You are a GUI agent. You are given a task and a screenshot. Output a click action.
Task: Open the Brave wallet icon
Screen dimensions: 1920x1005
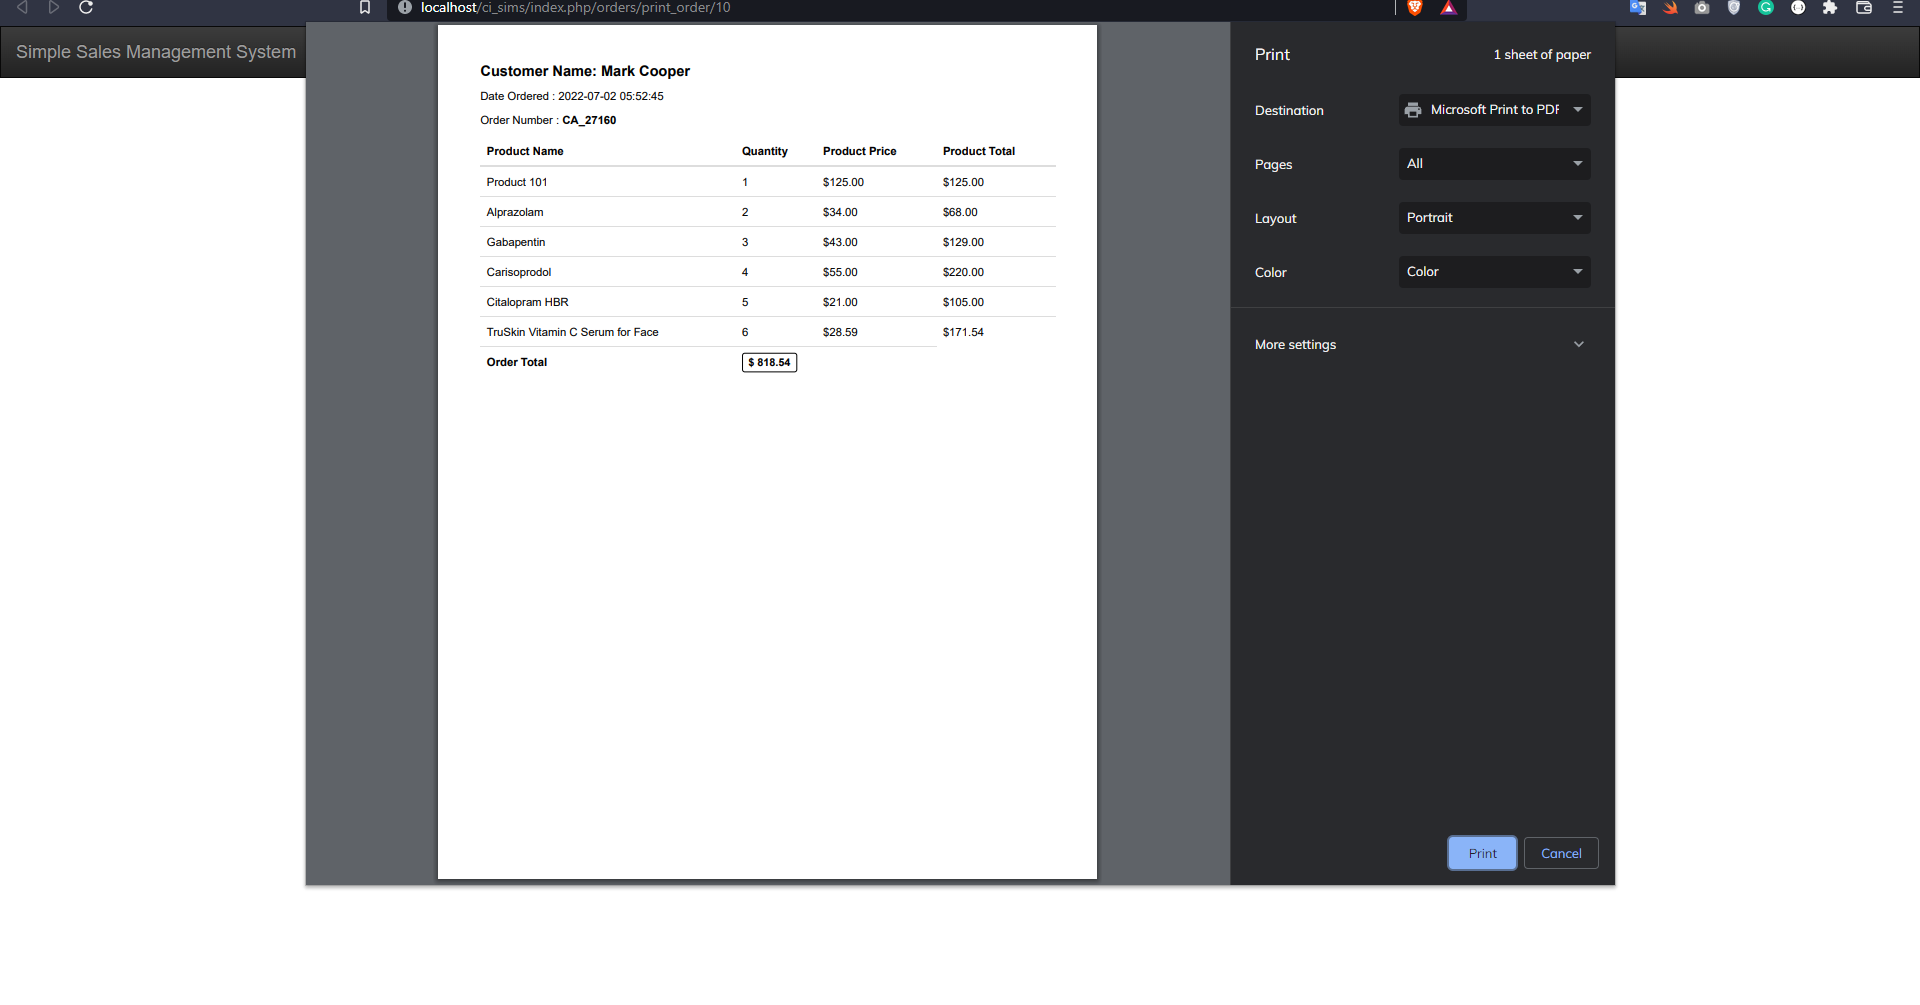point(1864,7)
